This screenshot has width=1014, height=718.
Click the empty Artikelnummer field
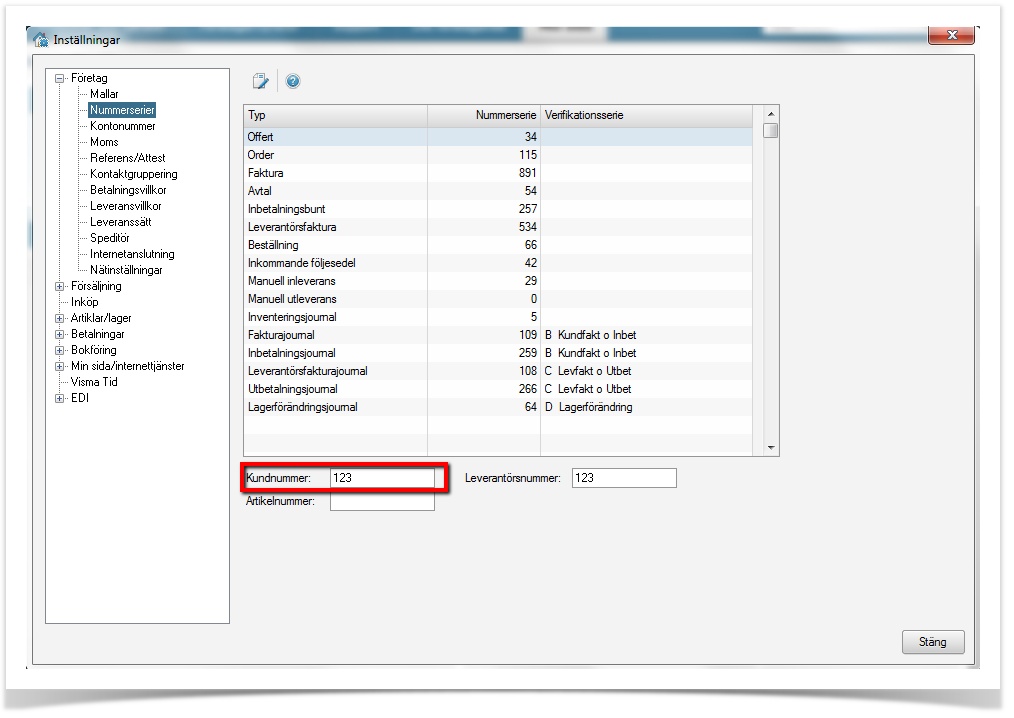382,502
